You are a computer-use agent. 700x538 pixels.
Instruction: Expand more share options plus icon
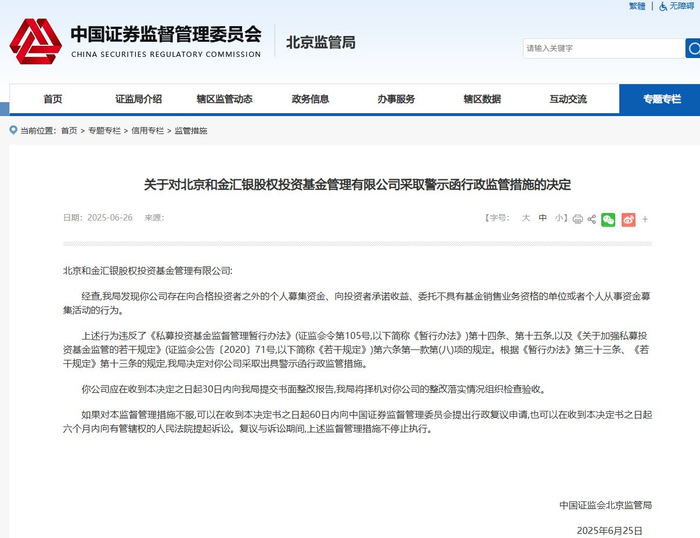[645, 219]
